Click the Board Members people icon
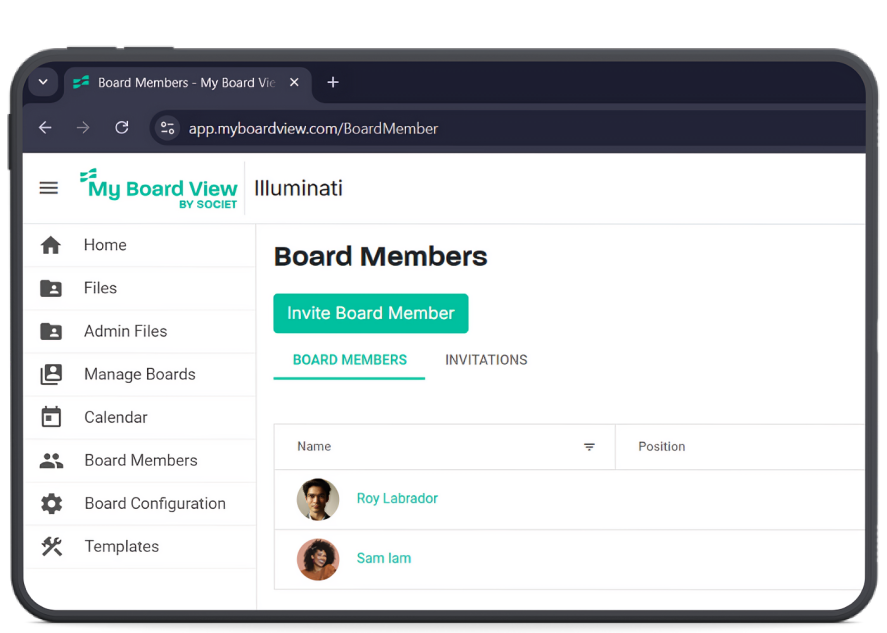Screen dimensions: 887x633 click(x=50, y=460)
